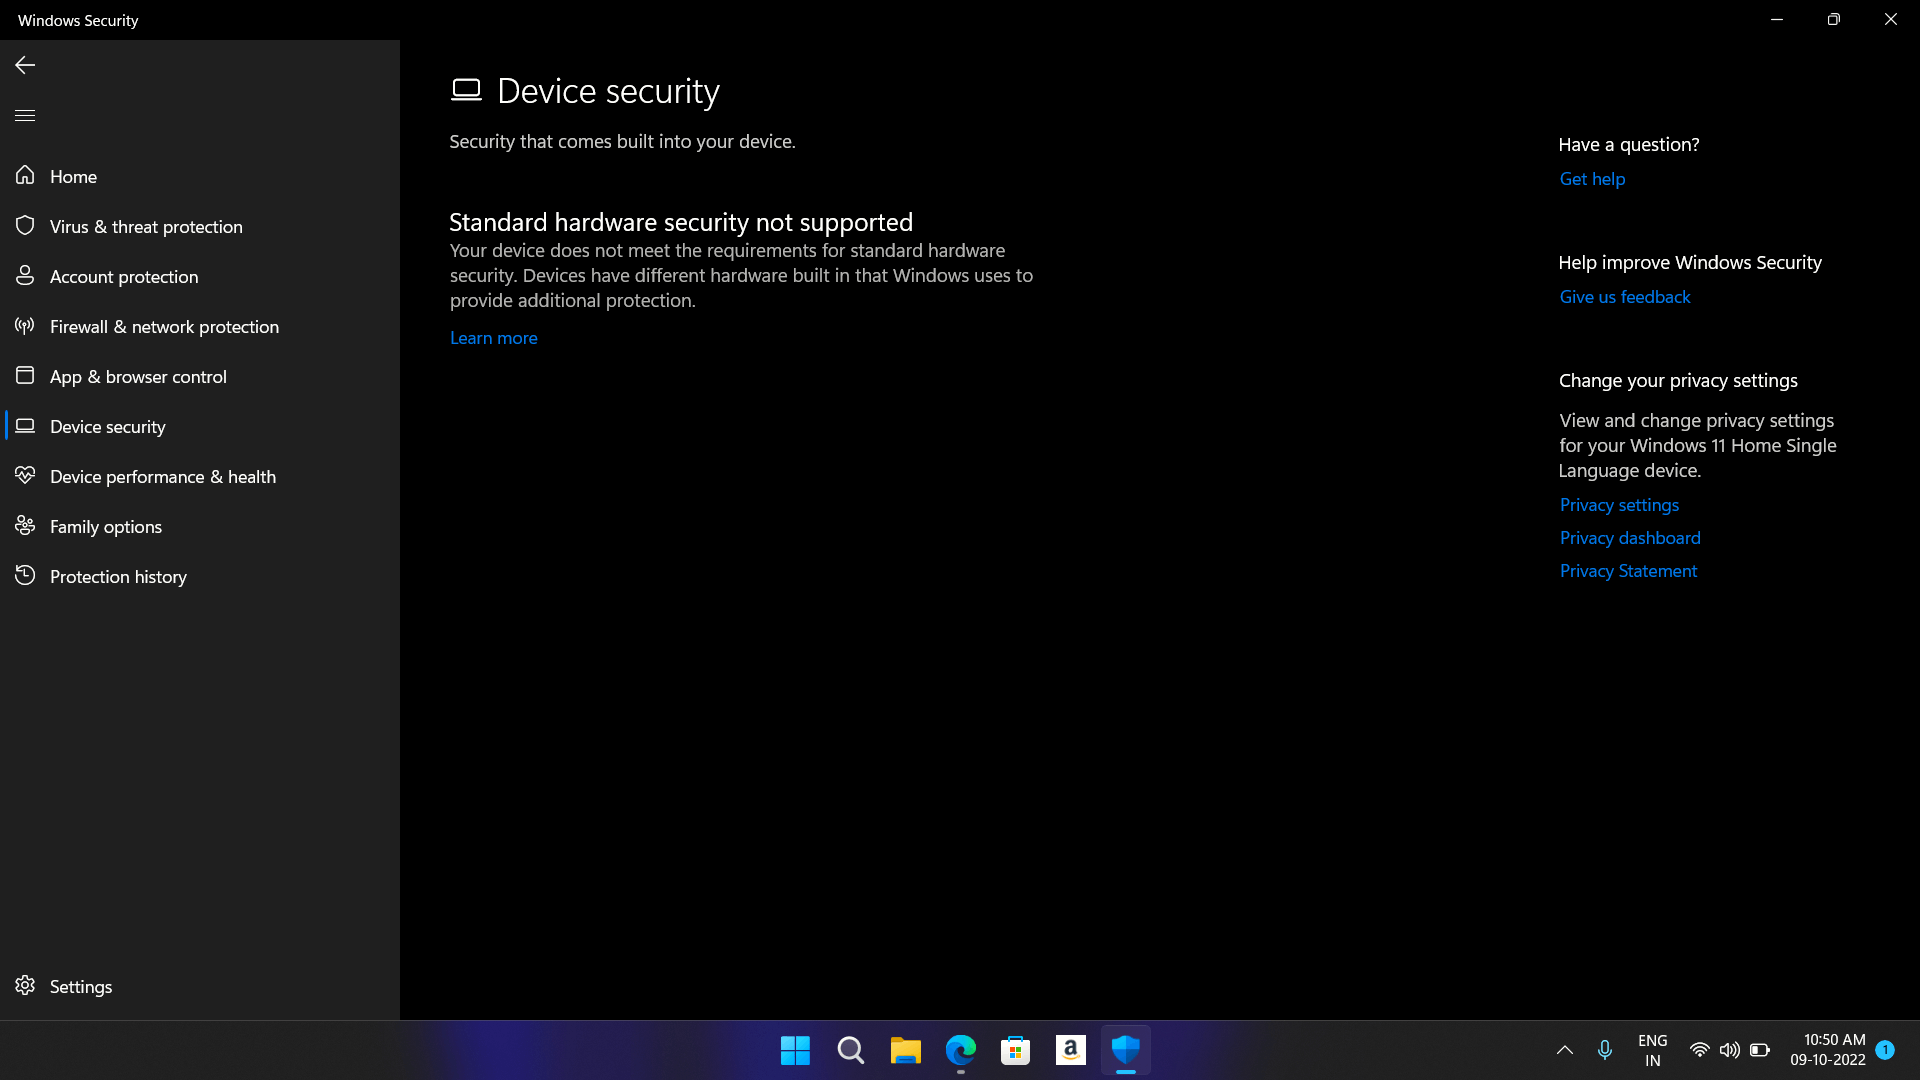Open App & browser control
The width and height of the screenshot is (1920, 1080).
pos(137,376)
